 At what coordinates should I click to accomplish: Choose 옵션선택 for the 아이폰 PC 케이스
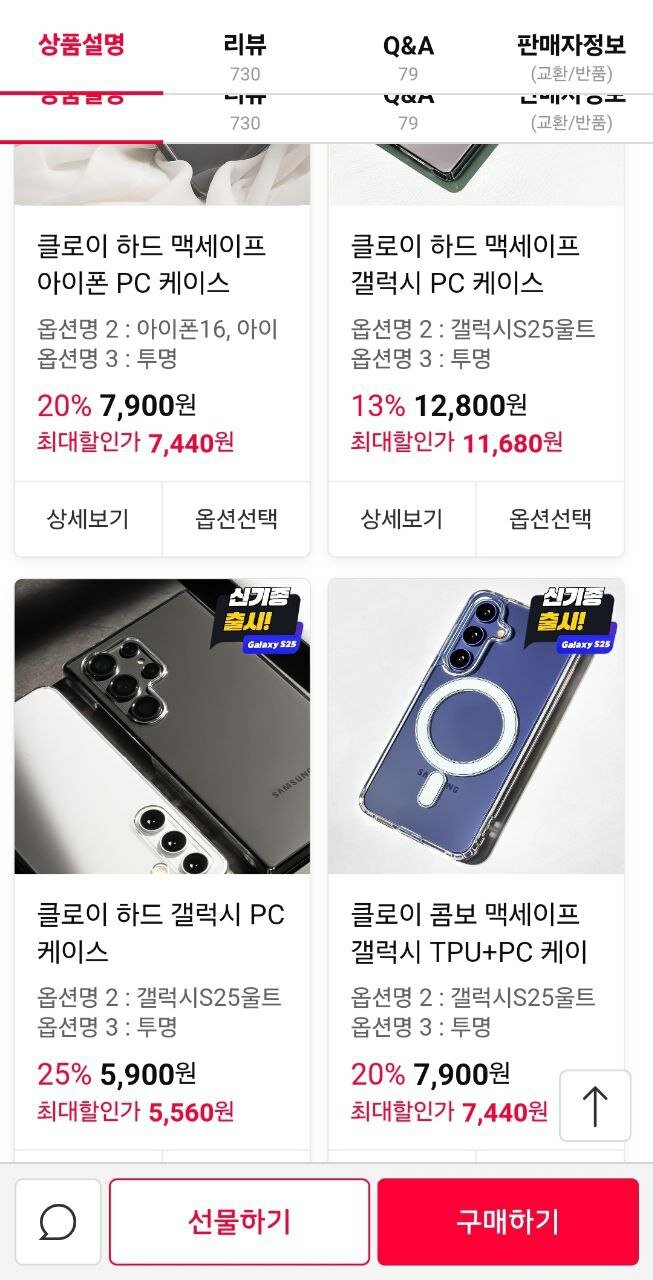236,519
